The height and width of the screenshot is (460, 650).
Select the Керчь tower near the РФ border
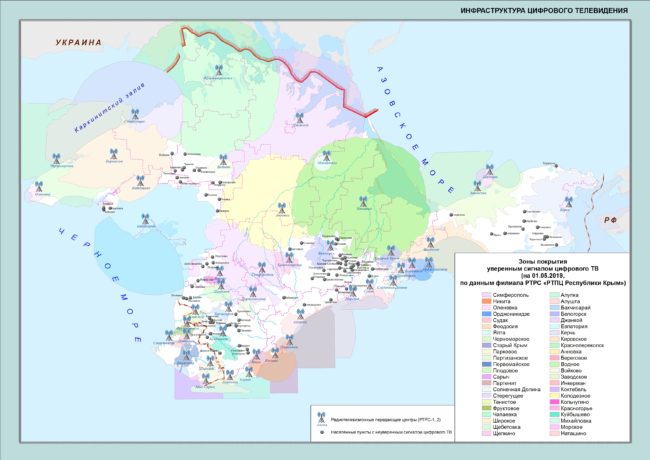tap(568, 202)
